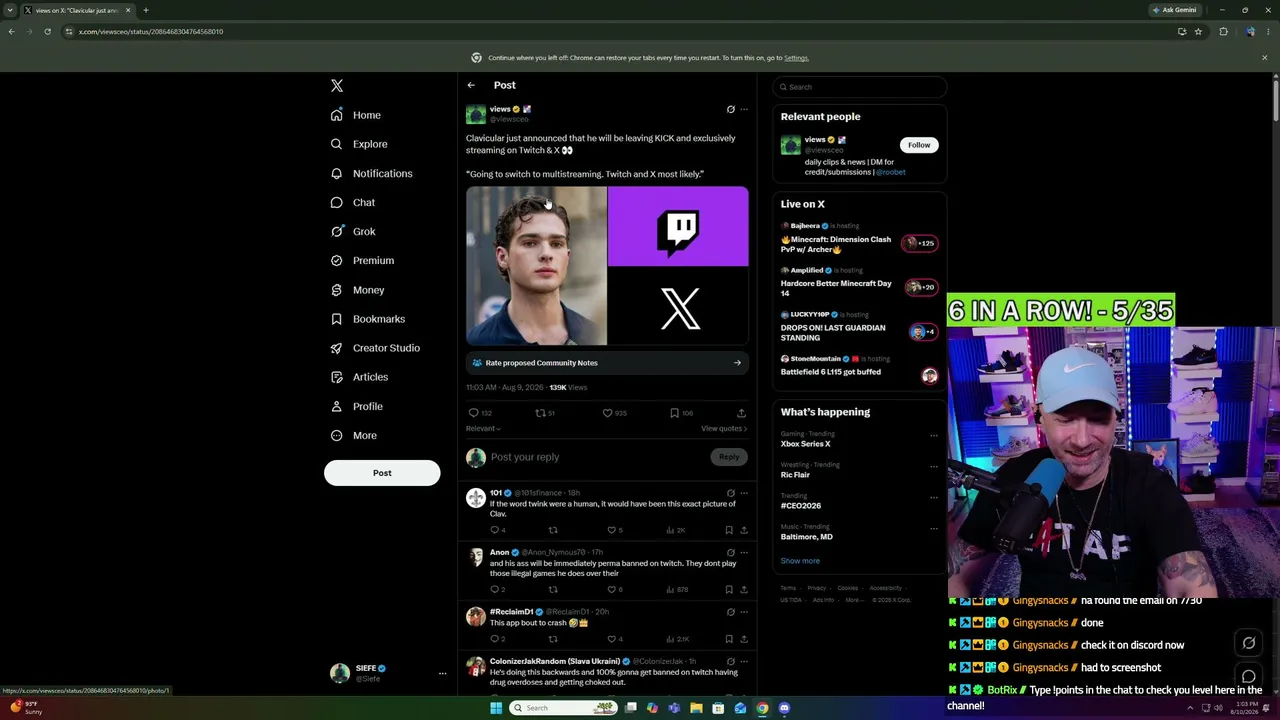Like the #ReclaimD1 reply
This screenshot has height=720, width=1280.
(611, 639)
